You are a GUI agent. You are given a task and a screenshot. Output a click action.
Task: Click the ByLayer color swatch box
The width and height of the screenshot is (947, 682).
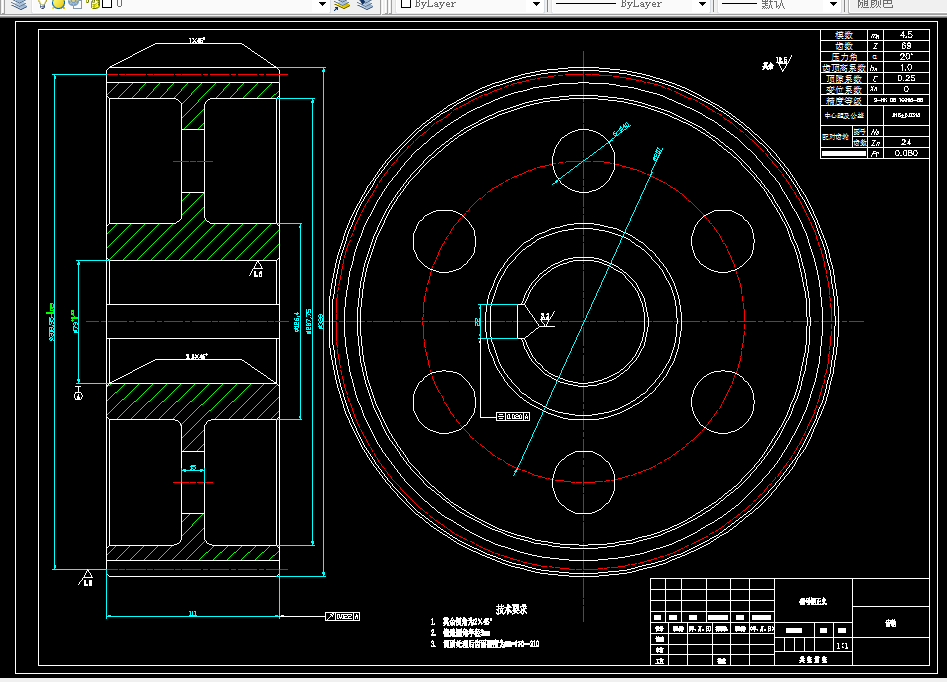tap(406, 4)
